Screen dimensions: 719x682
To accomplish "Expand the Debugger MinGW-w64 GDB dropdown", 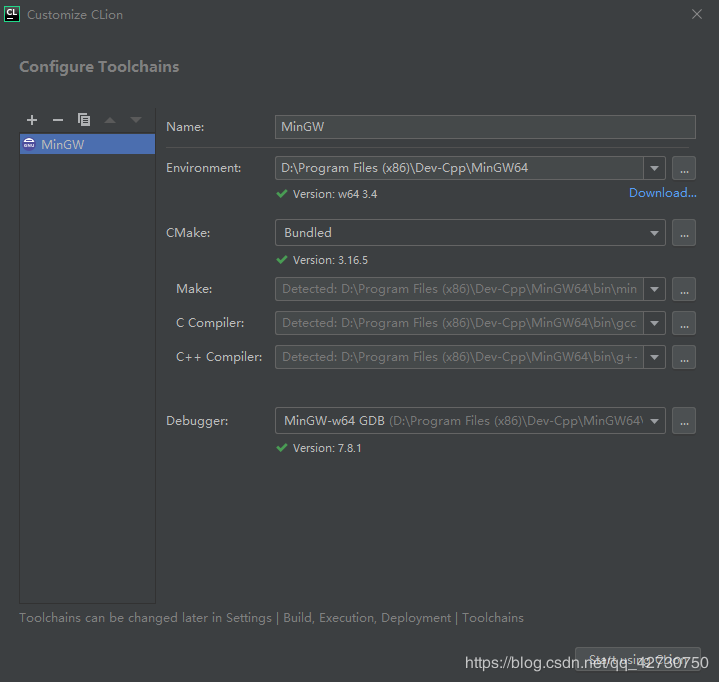I will point(654,421).
